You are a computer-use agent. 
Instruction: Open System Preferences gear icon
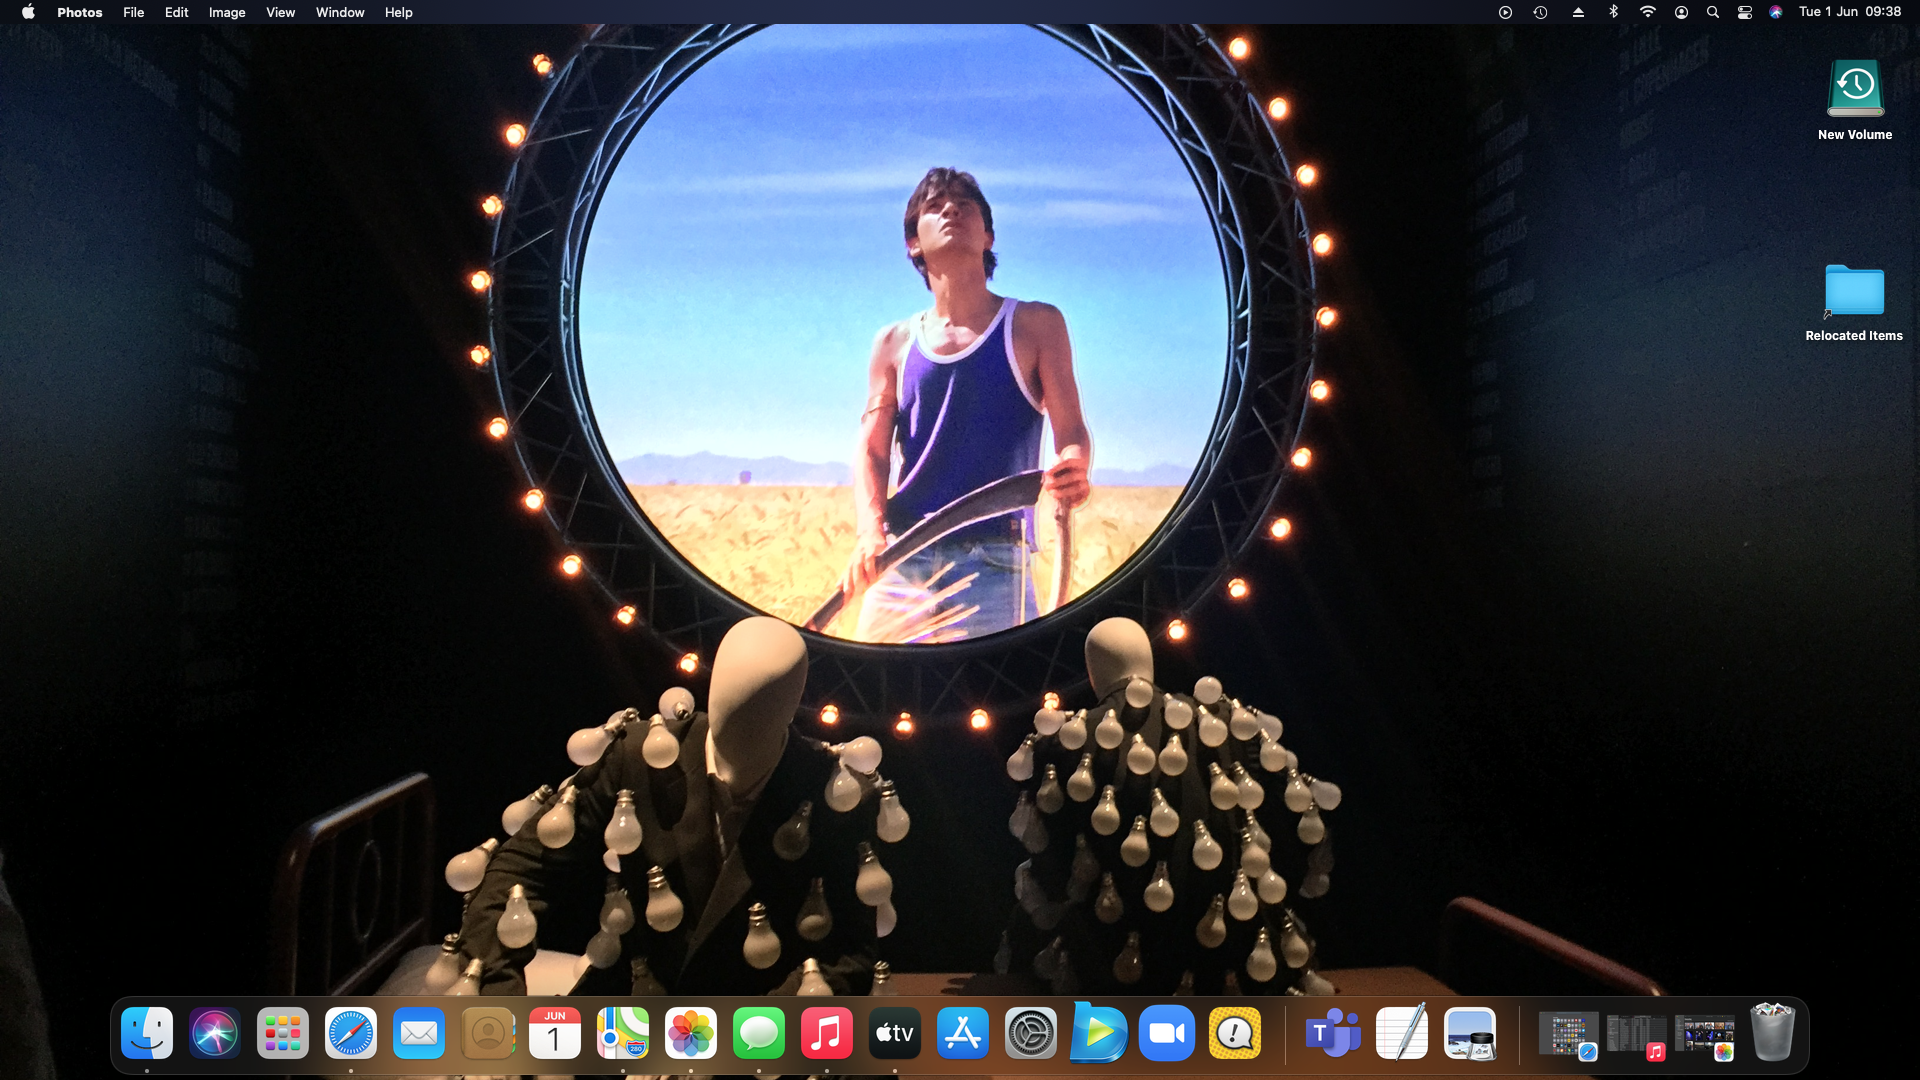point(1031,1033)
